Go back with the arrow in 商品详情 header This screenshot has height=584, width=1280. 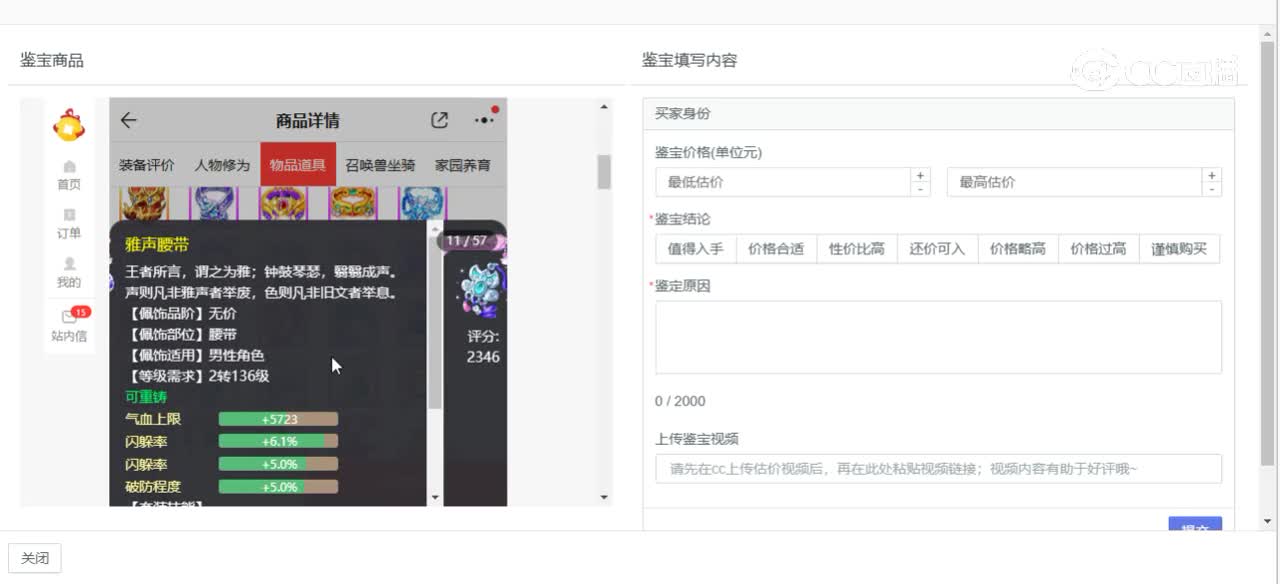click(x=128, y=121)
